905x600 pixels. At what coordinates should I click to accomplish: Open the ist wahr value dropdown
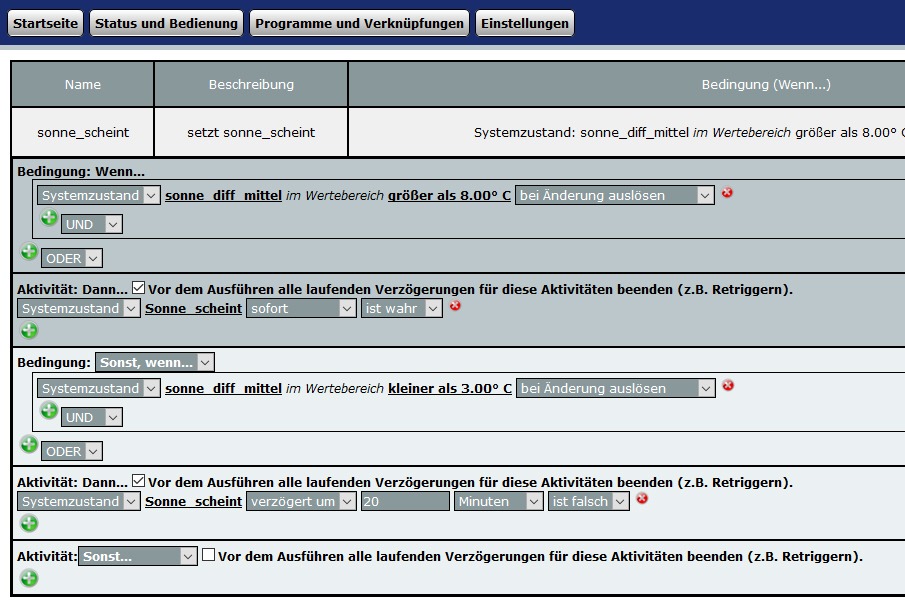point(402,308)
